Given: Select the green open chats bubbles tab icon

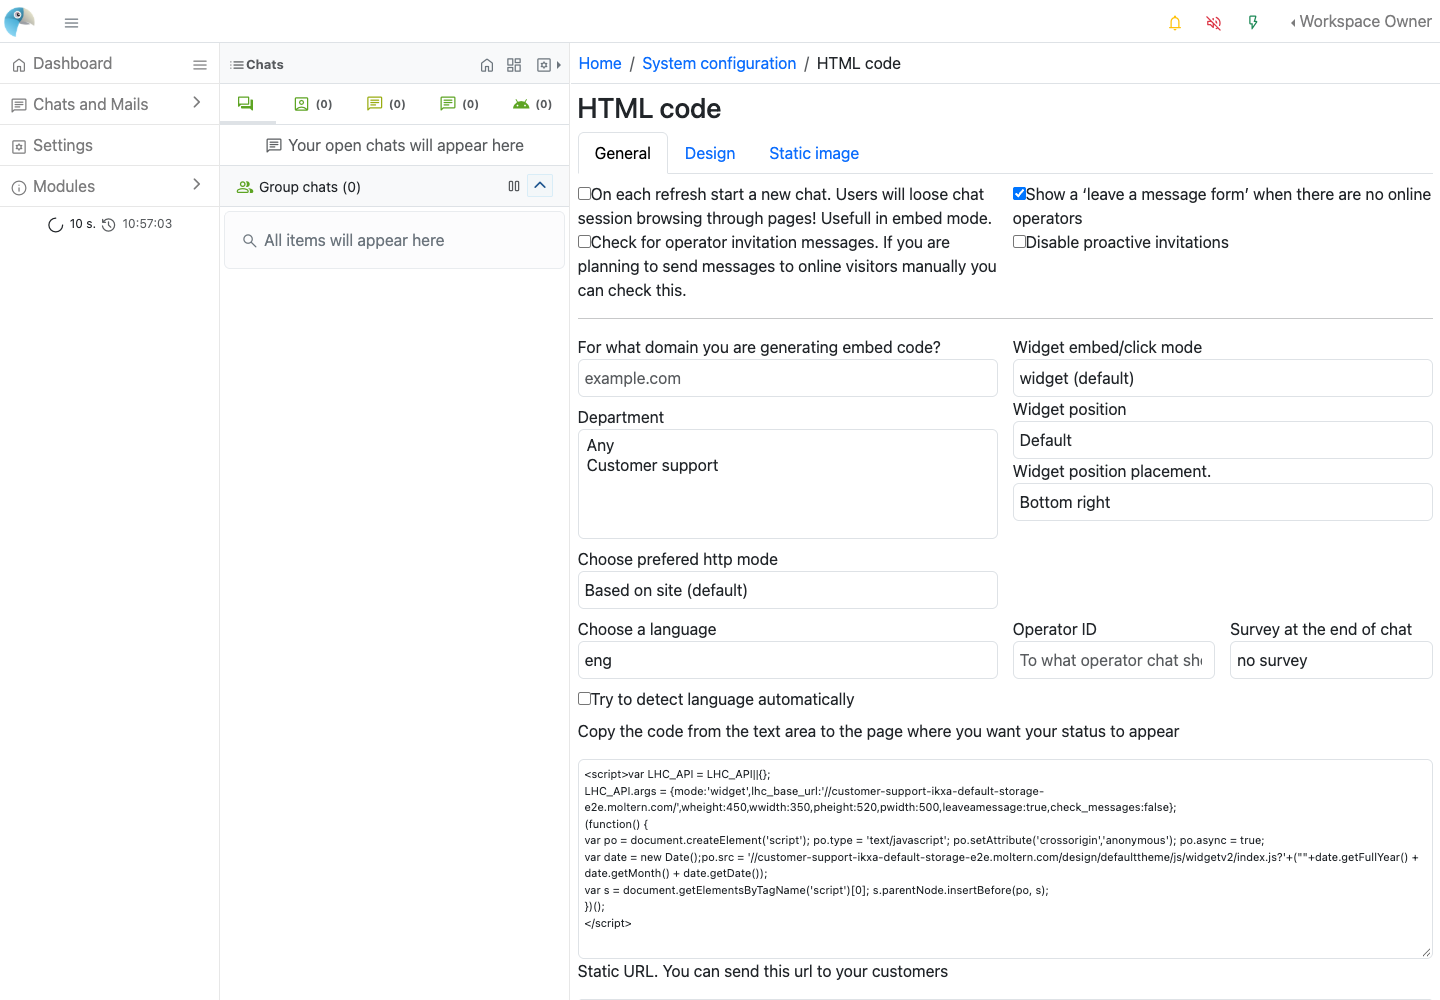Looking at the screenshot, I should pyautogui.click(x=246, y=103).
